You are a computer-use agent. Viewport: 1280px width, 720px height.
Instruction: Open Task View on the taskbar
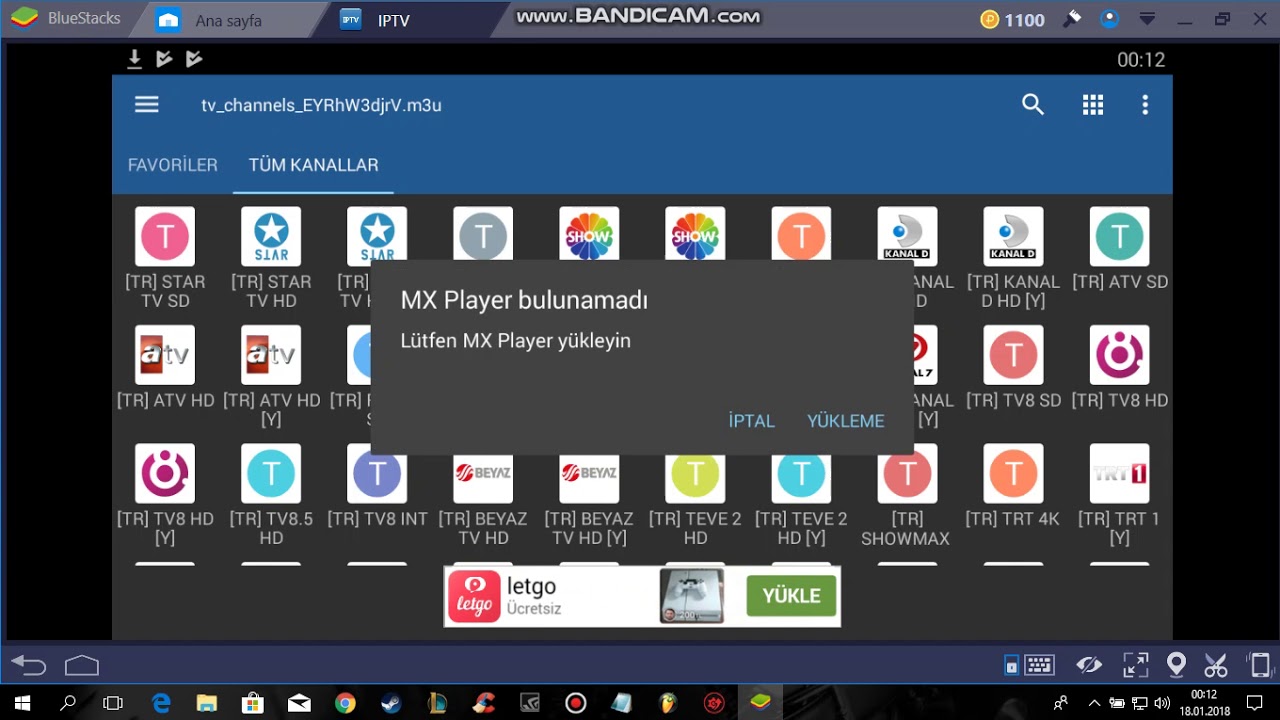113,703
